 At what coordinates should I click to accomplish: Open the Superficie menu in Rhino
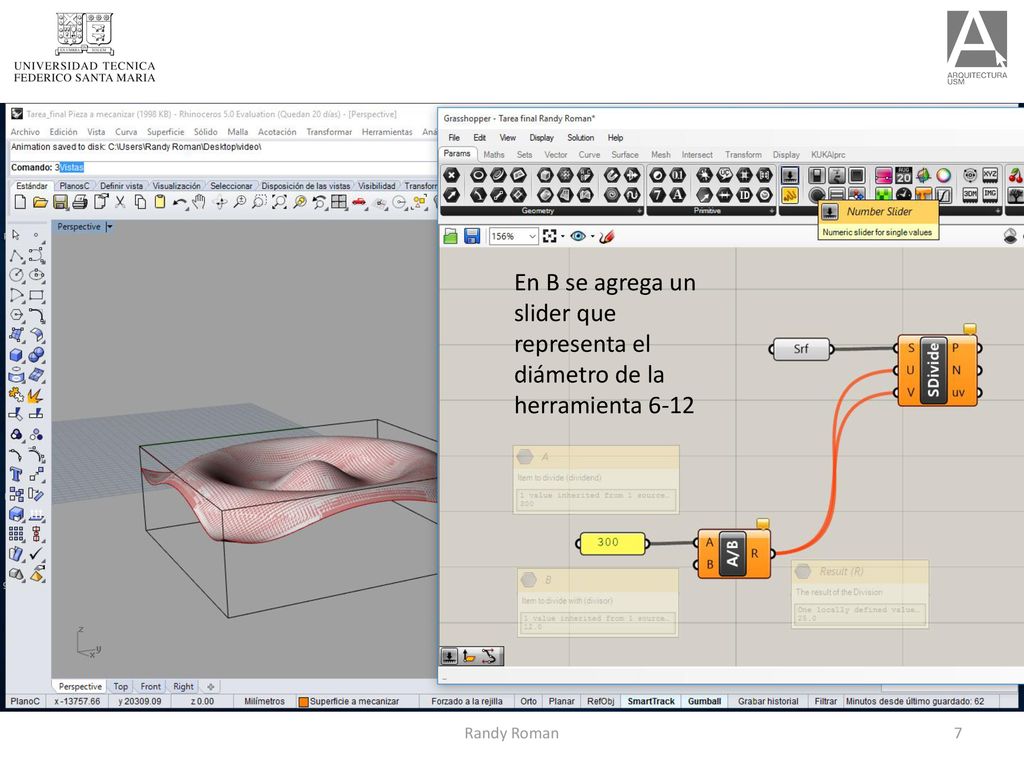pos(165,131)
